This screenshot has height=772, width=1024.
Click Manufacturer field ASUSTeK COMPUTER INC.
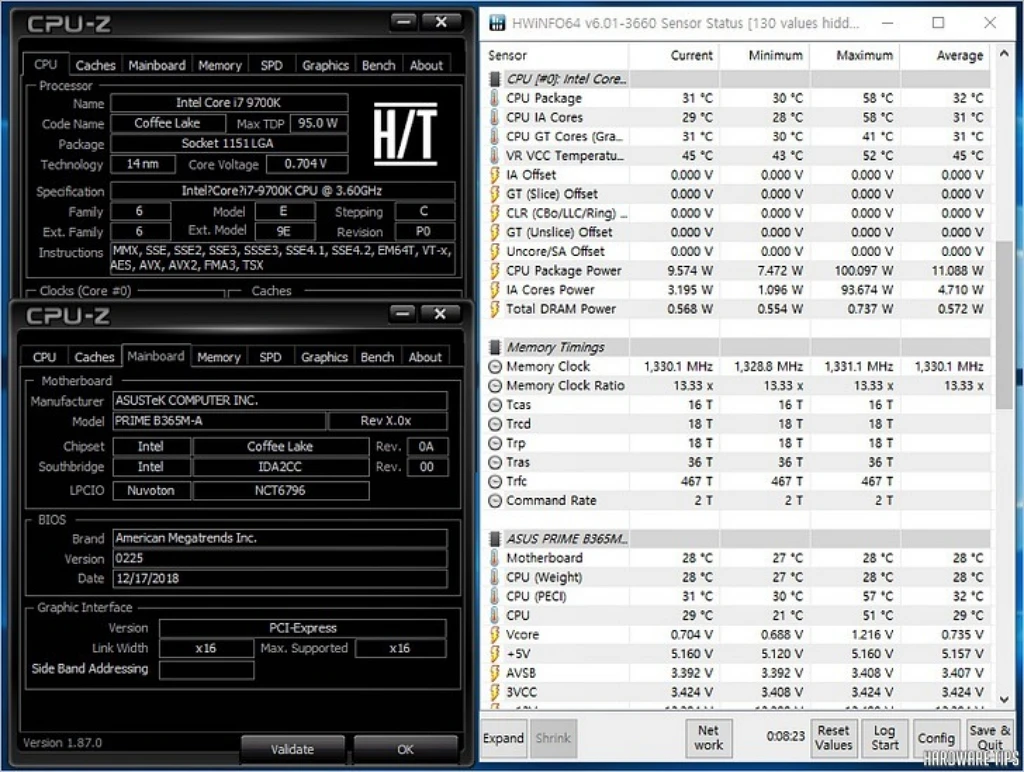280,400
